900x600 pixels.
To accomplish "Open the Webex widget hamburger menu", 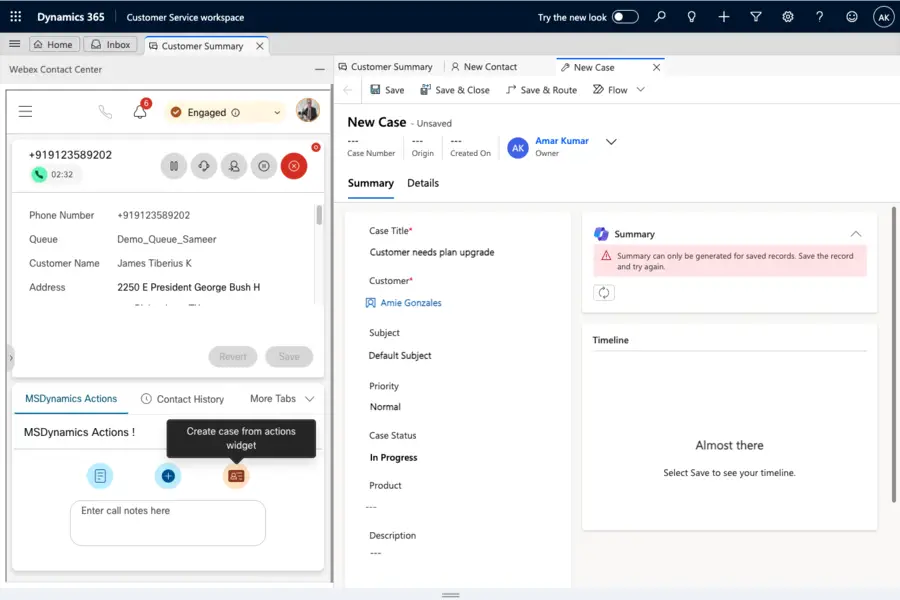I will coord(25,112).
